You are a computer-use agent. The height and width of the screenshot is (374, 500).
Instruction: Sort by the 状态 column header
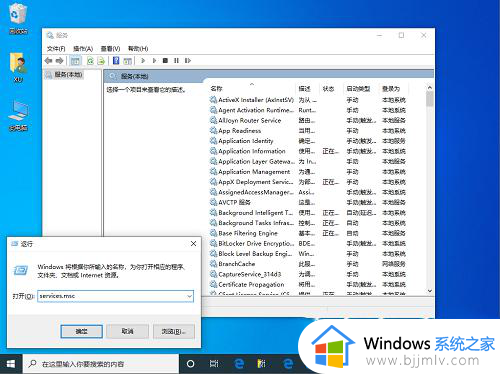(331, 88)
